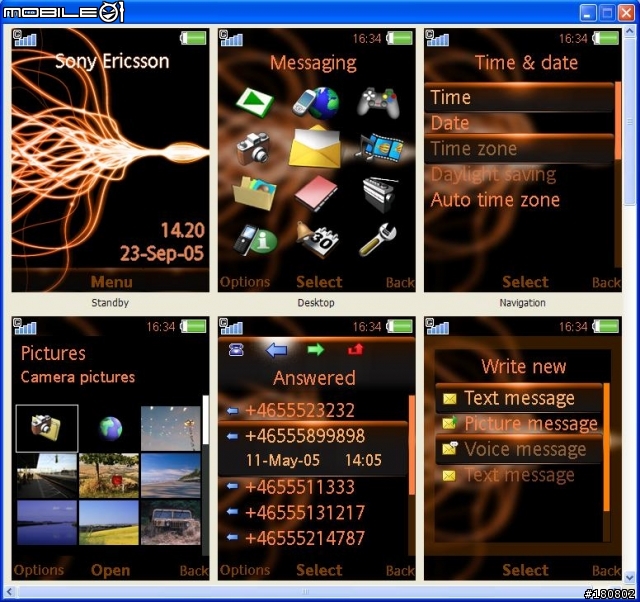
Task: Select the Auto time zone entry
Action: (519, 200)
